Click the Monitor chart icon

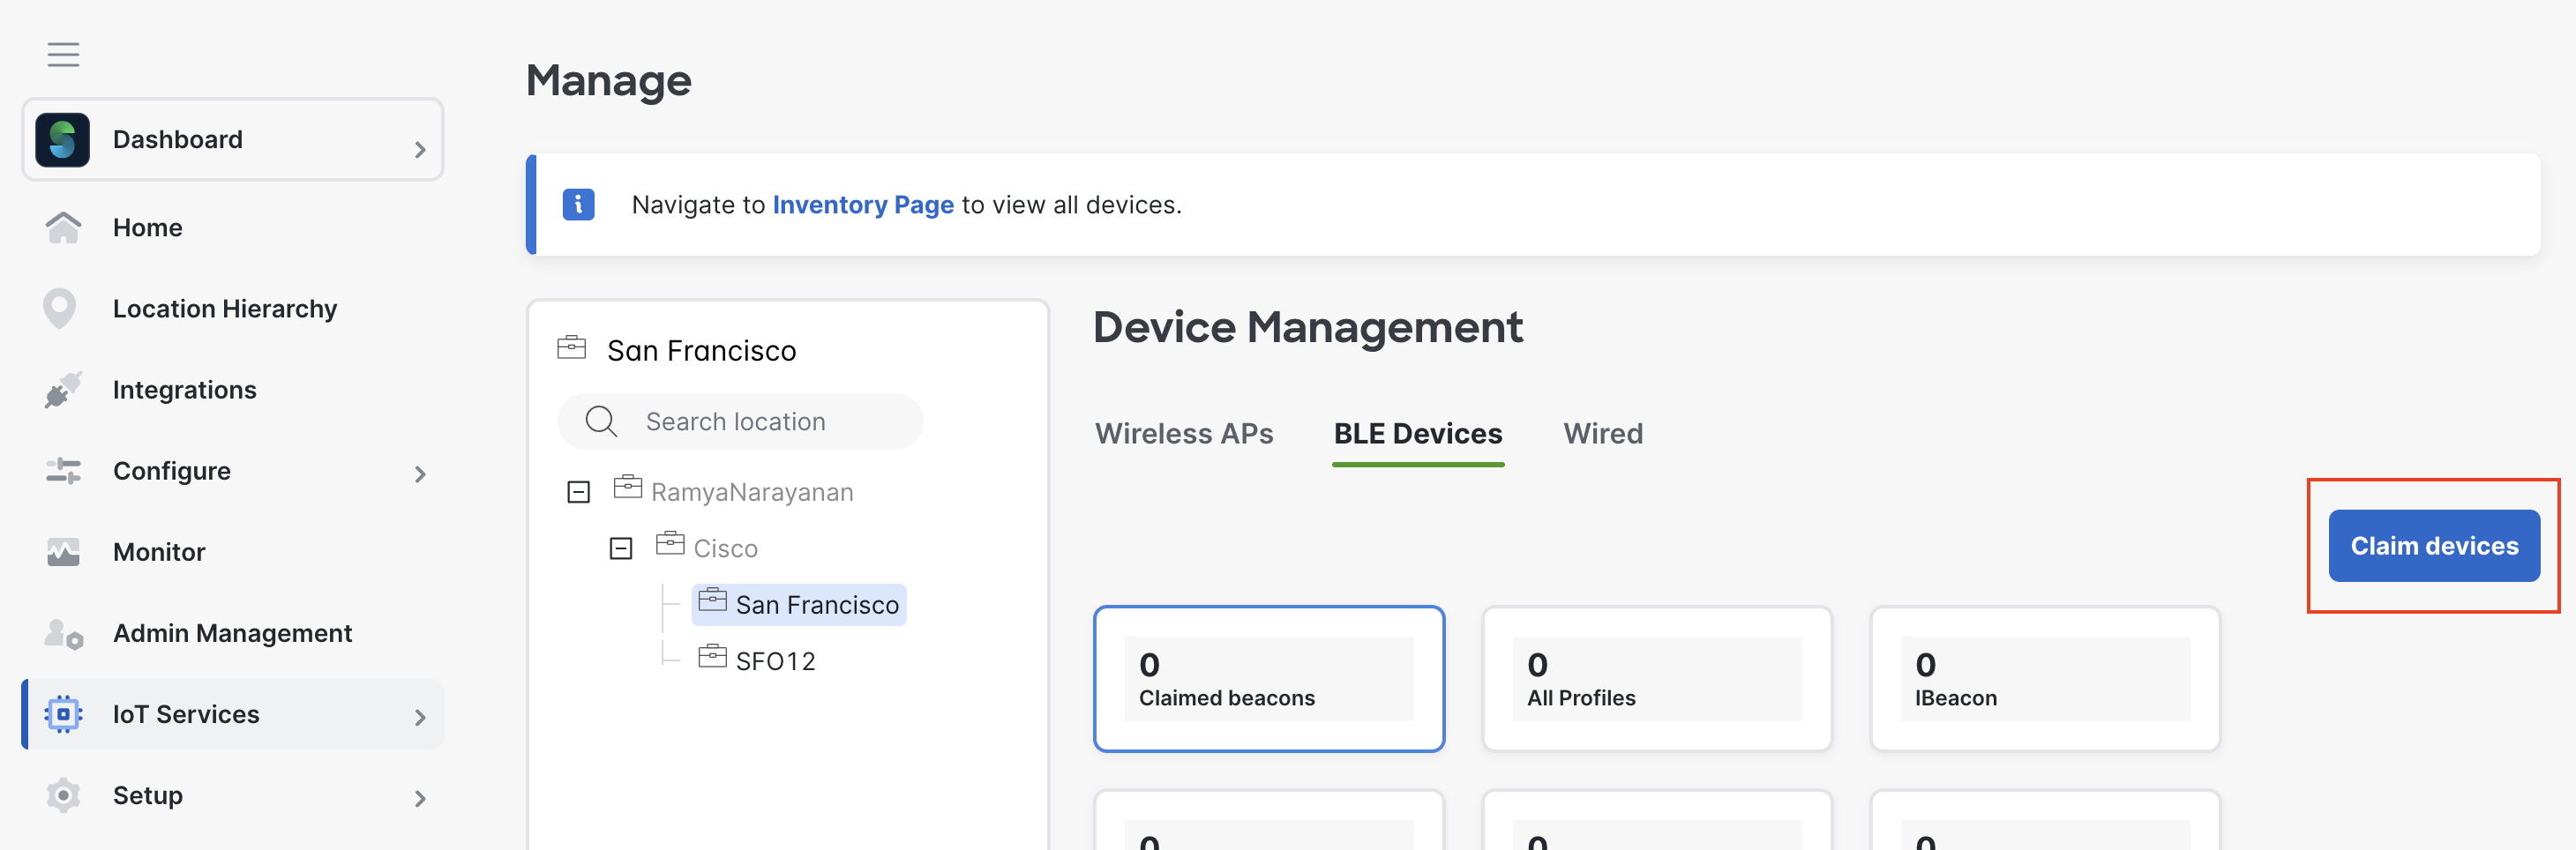63,552
